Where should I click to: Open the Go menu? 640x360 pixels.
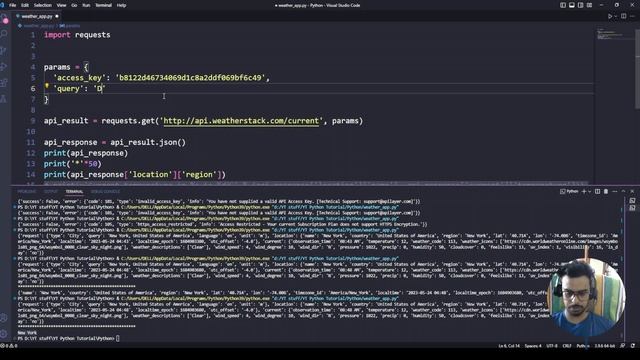point(74,5)
